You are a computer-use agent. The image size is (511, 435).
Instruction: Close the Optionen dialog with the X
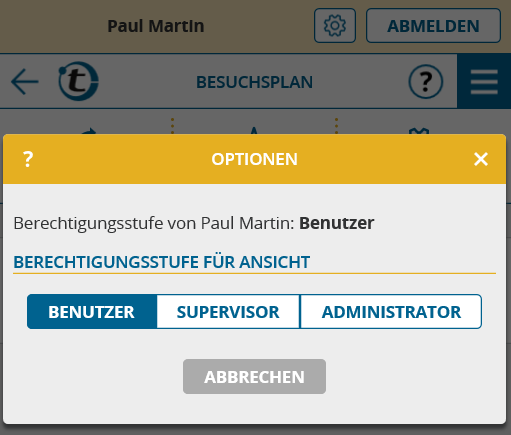(x=481, y=159)
